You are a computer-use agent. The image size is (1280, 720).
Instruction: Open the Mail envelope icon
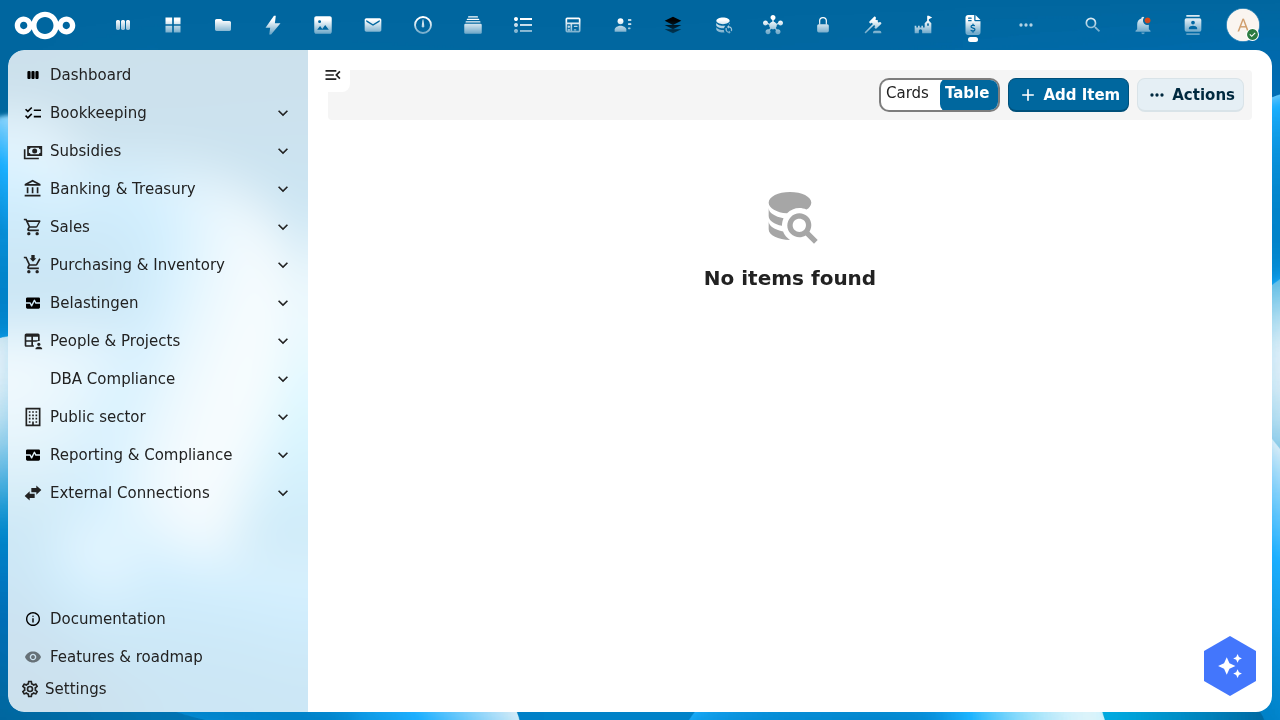click(373, 25)
